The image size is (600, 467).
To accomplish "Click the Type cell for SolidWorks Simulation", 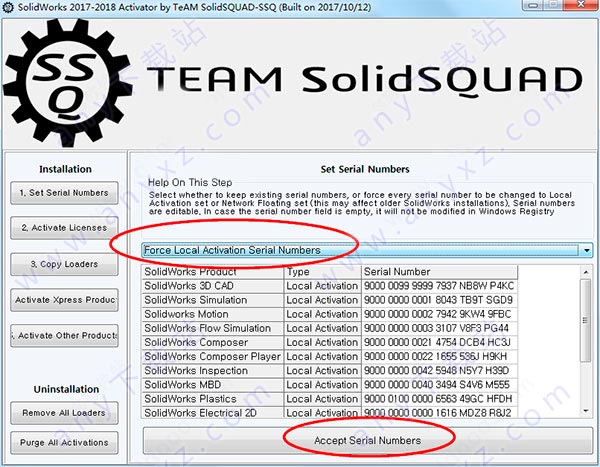I will 323,300.
